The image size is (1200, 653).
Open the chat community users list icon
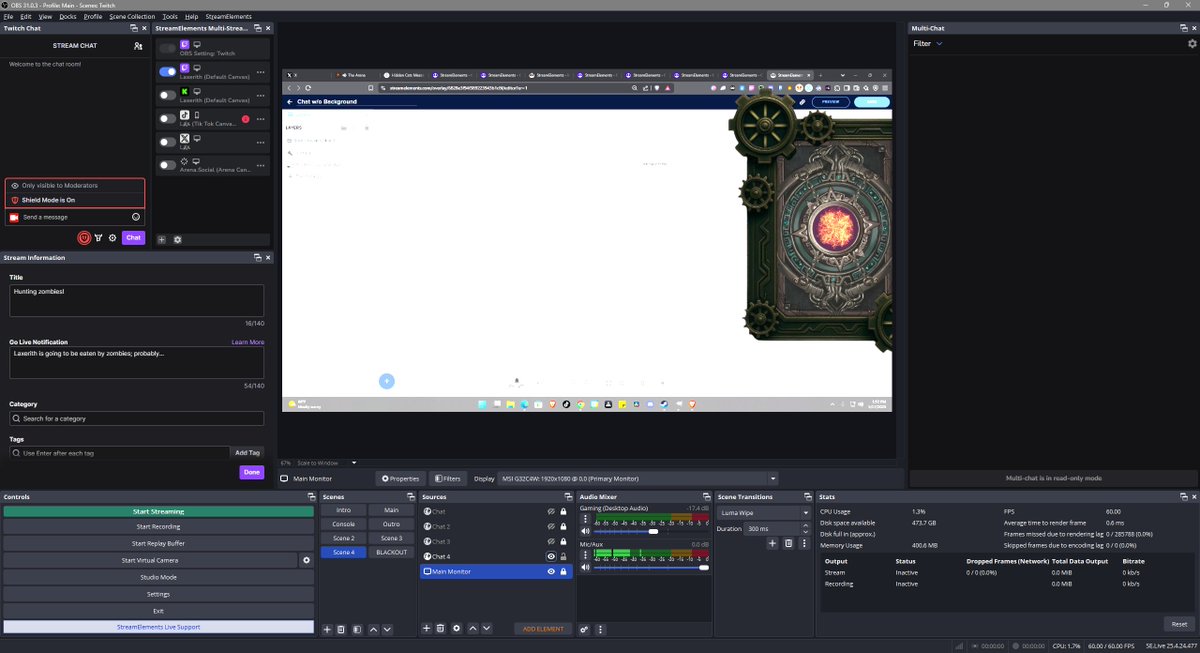pos(138,46)
